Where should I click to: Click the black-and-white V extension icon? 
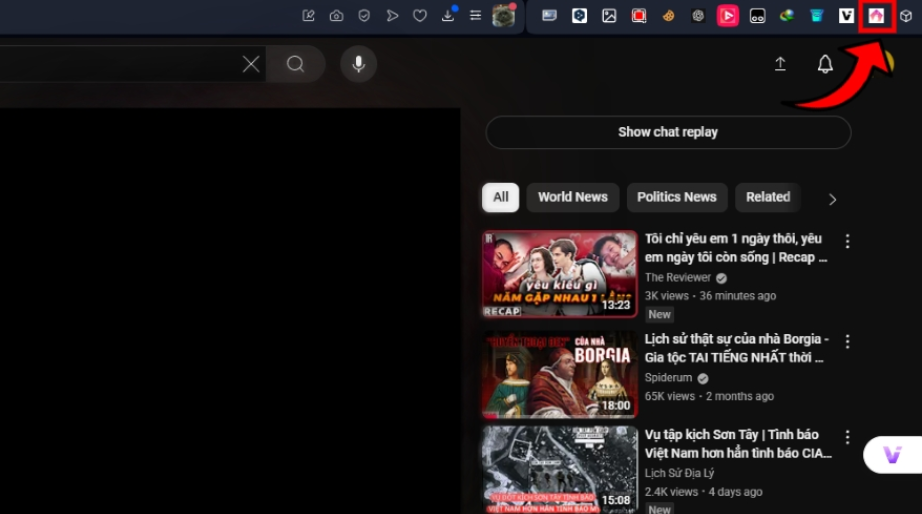pos(846,16)
